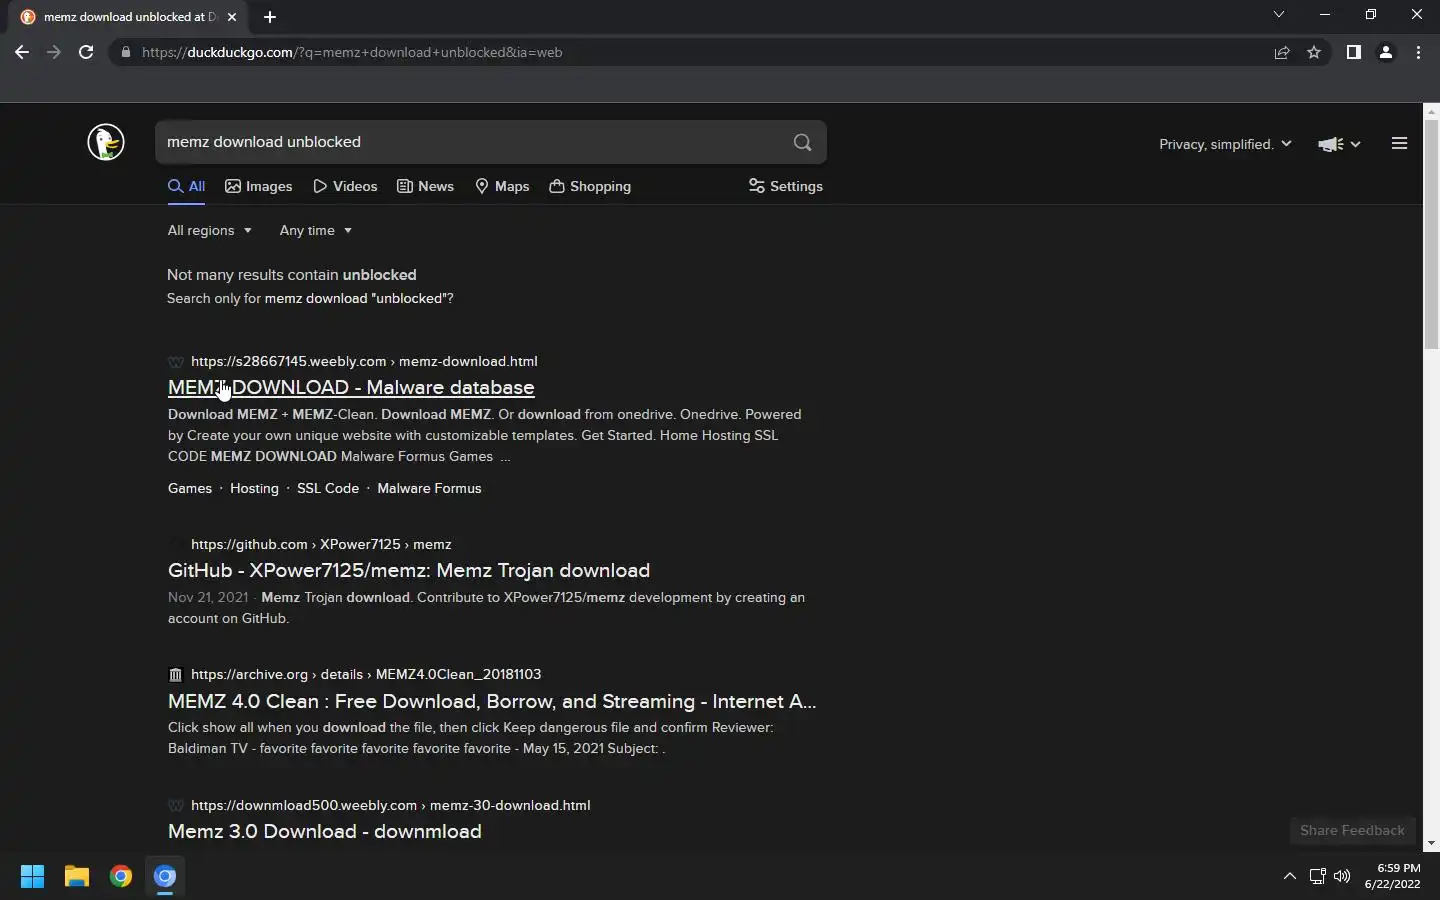Click the DuckDuckGo logo
1440x900 pixels.
[106, 142]
